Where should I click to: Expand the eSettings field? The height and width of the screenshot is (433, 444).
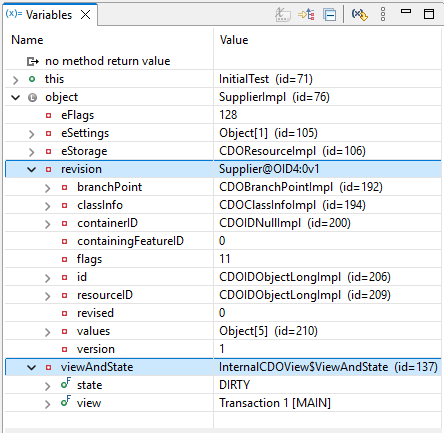31,134
